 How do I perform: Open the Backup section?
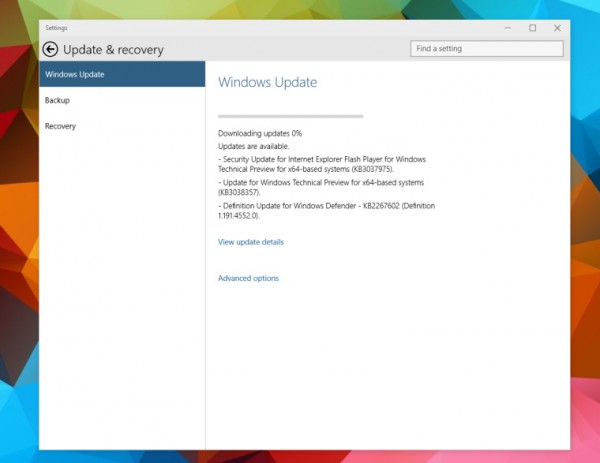(x=57, y=100)
